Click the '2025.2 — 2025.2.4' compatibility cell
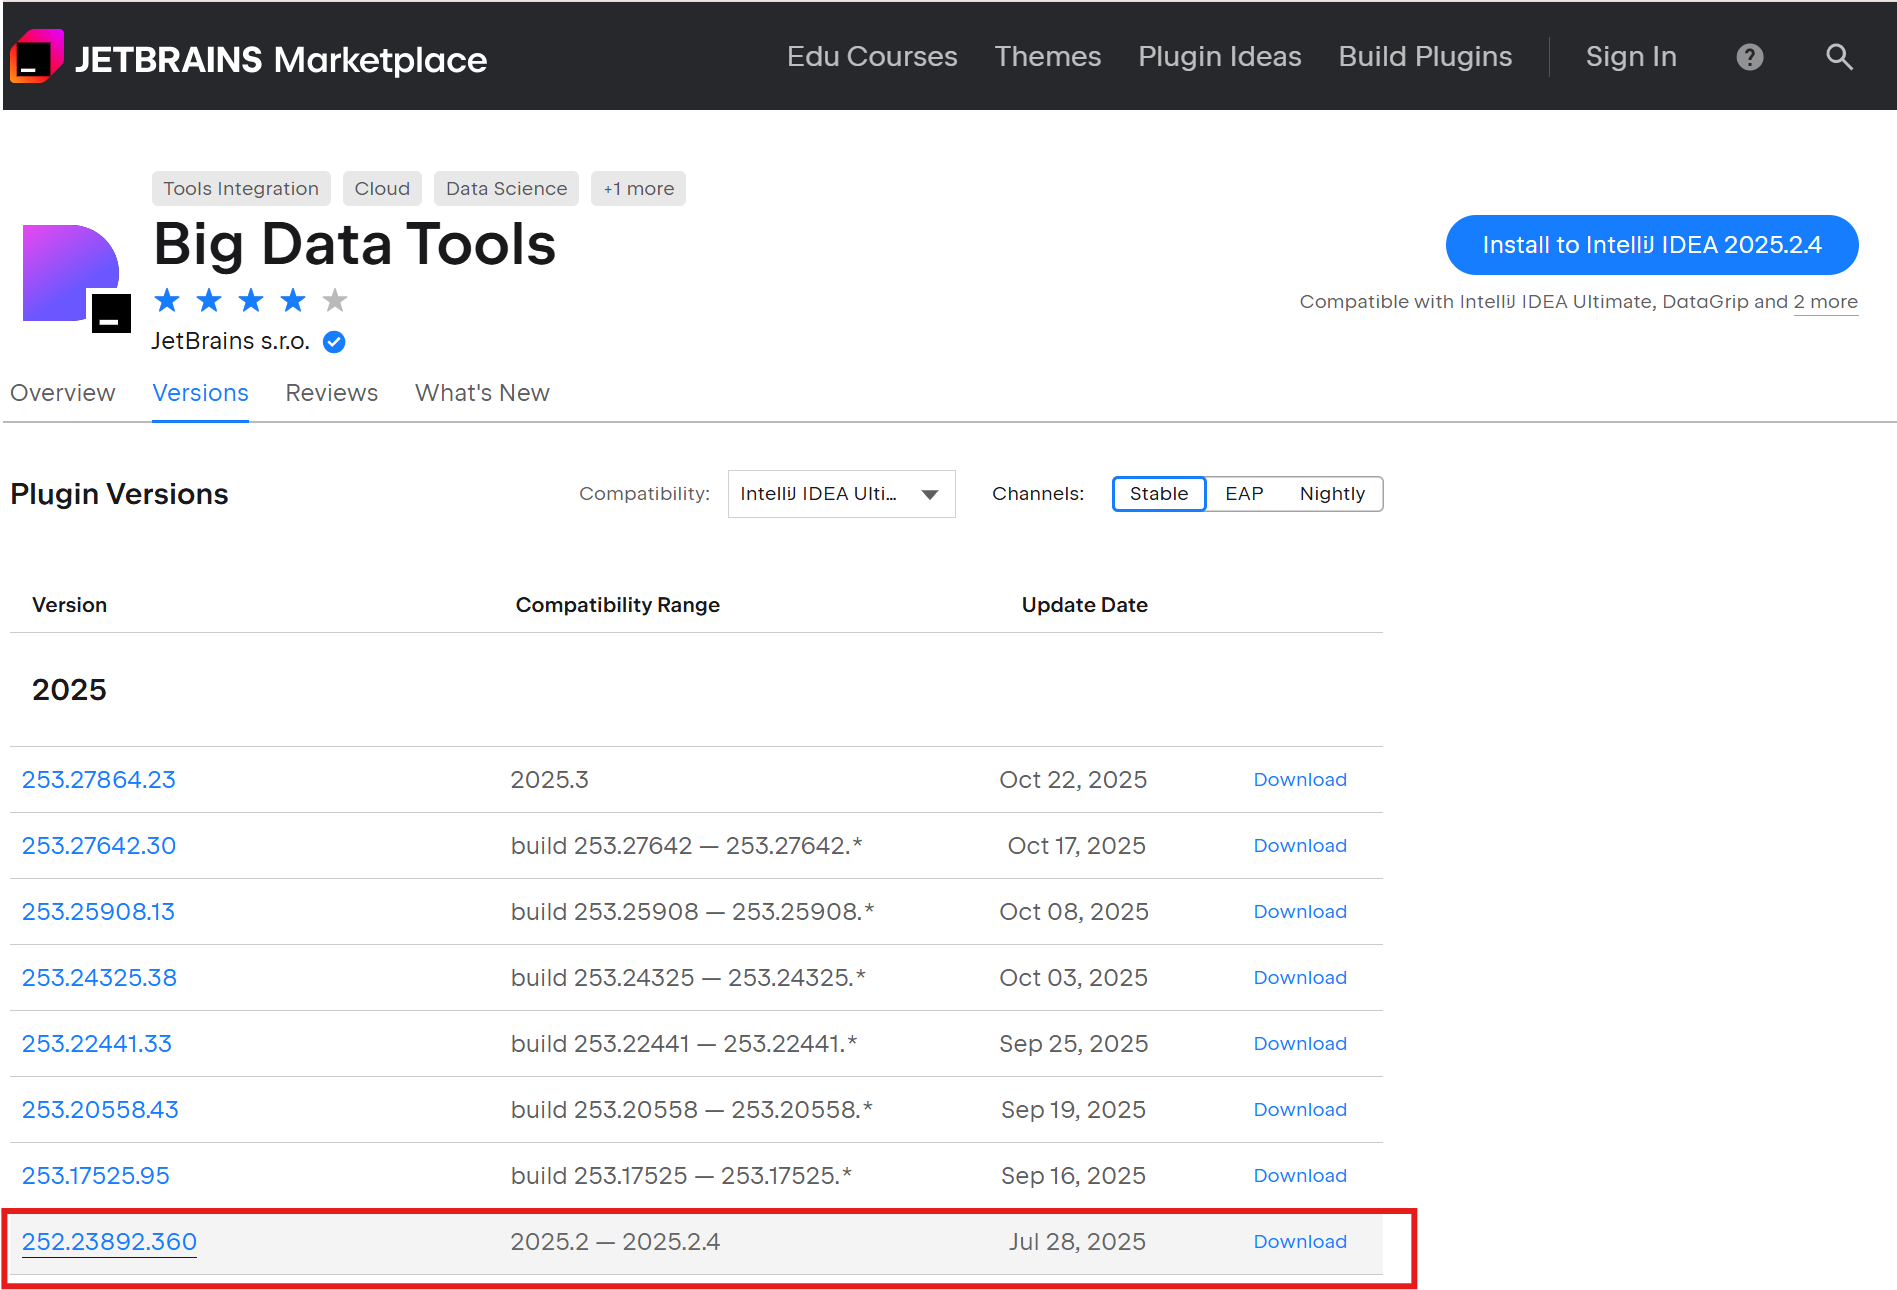 (x=615, y=1242)
